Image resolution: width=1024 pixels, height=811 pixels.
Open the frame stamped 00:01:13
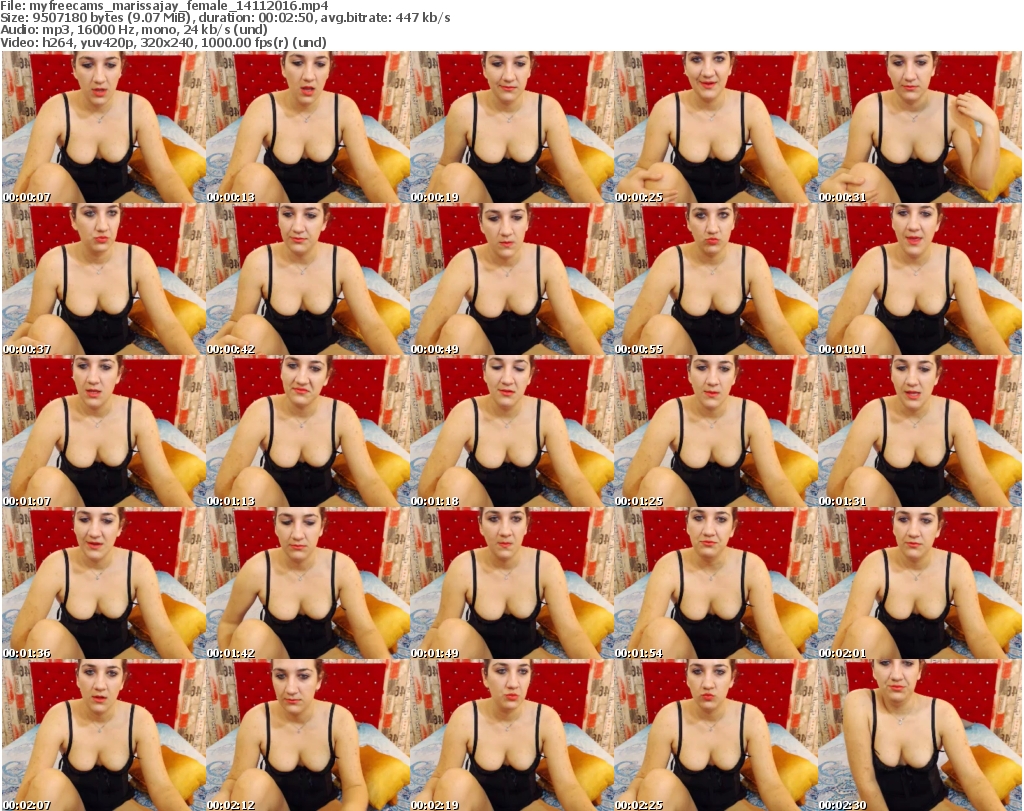pyautogui.click(x=308, y=432)
